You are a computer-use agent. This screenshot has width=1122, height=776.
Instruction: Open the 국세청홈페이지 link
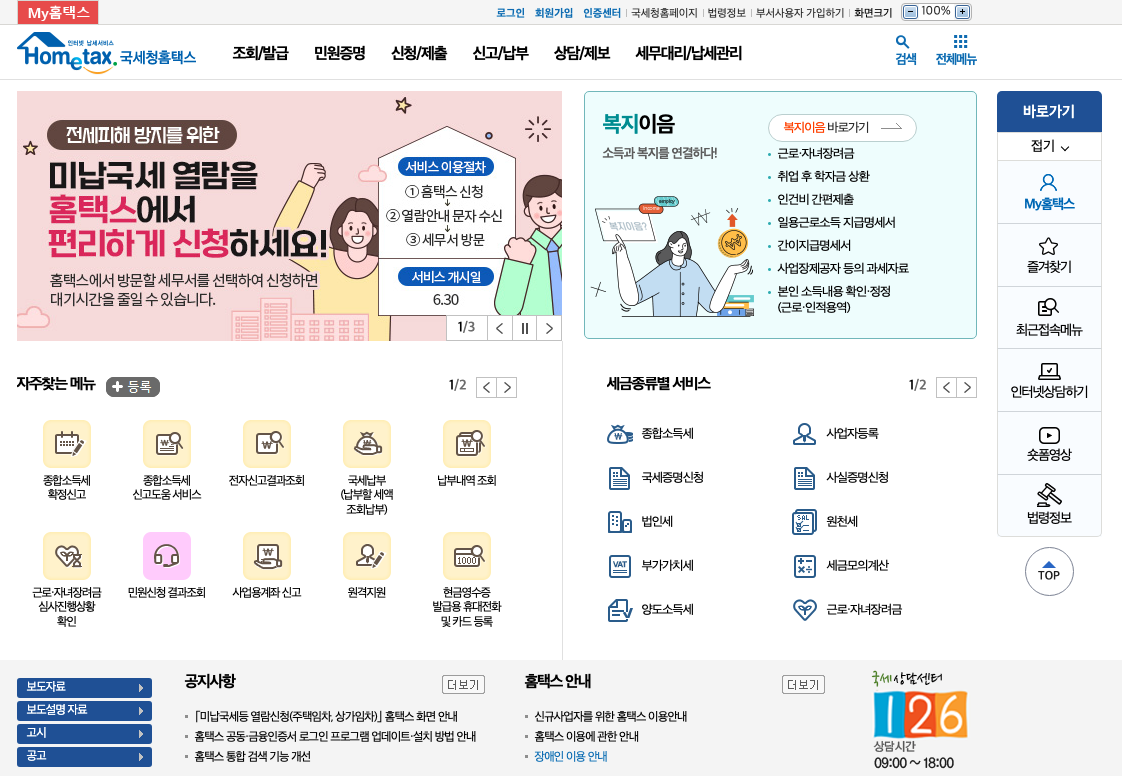point(664,13)
